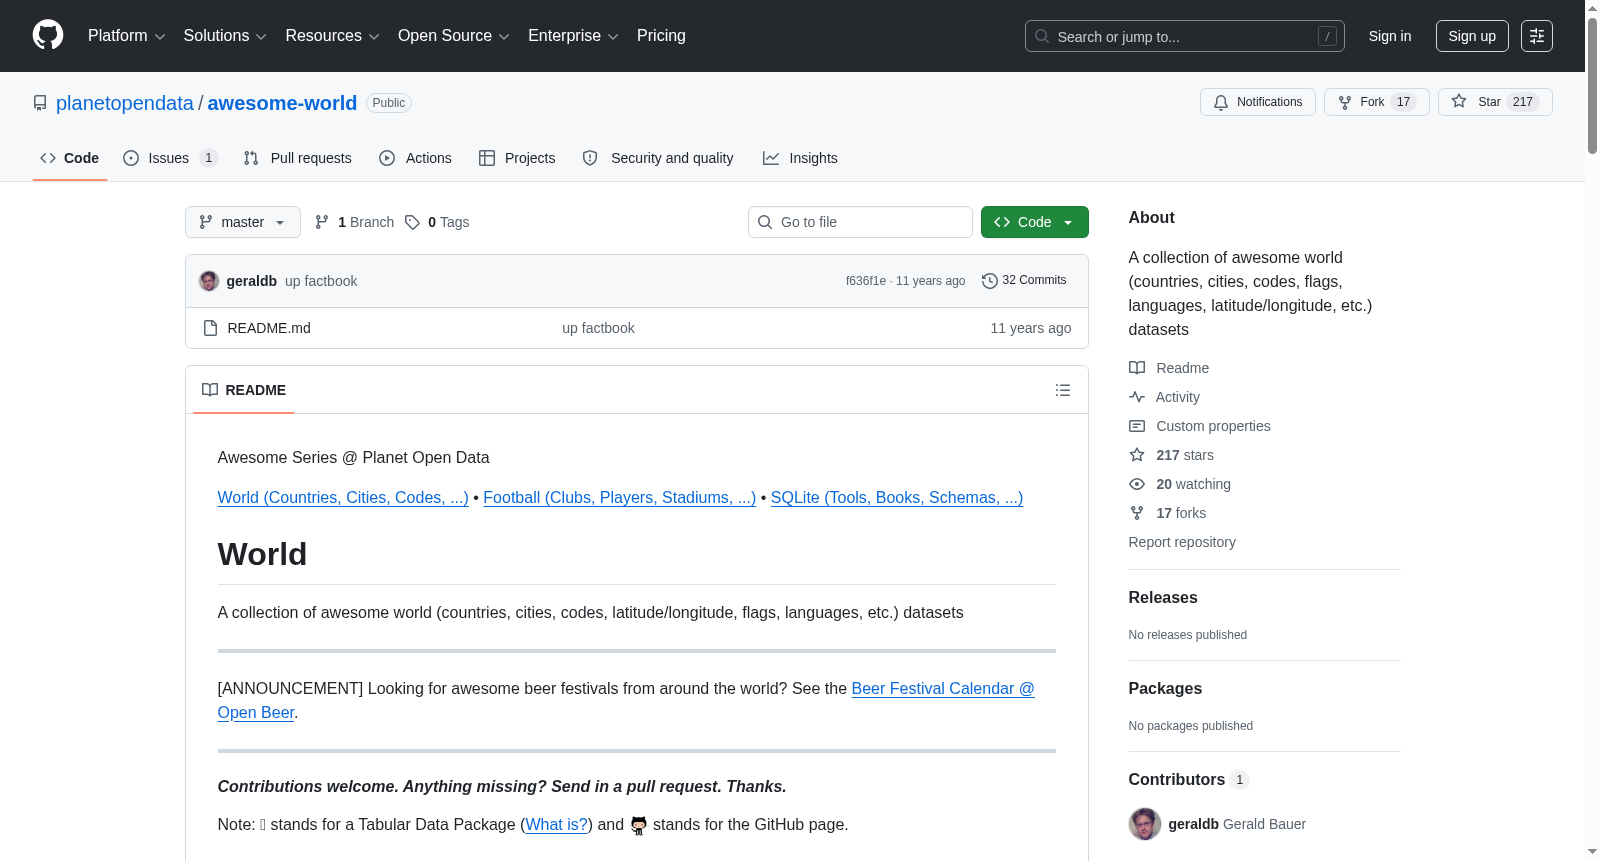1600x861 pixels.
Task: Open the awesome-world repository link
Action: point(282,103)
